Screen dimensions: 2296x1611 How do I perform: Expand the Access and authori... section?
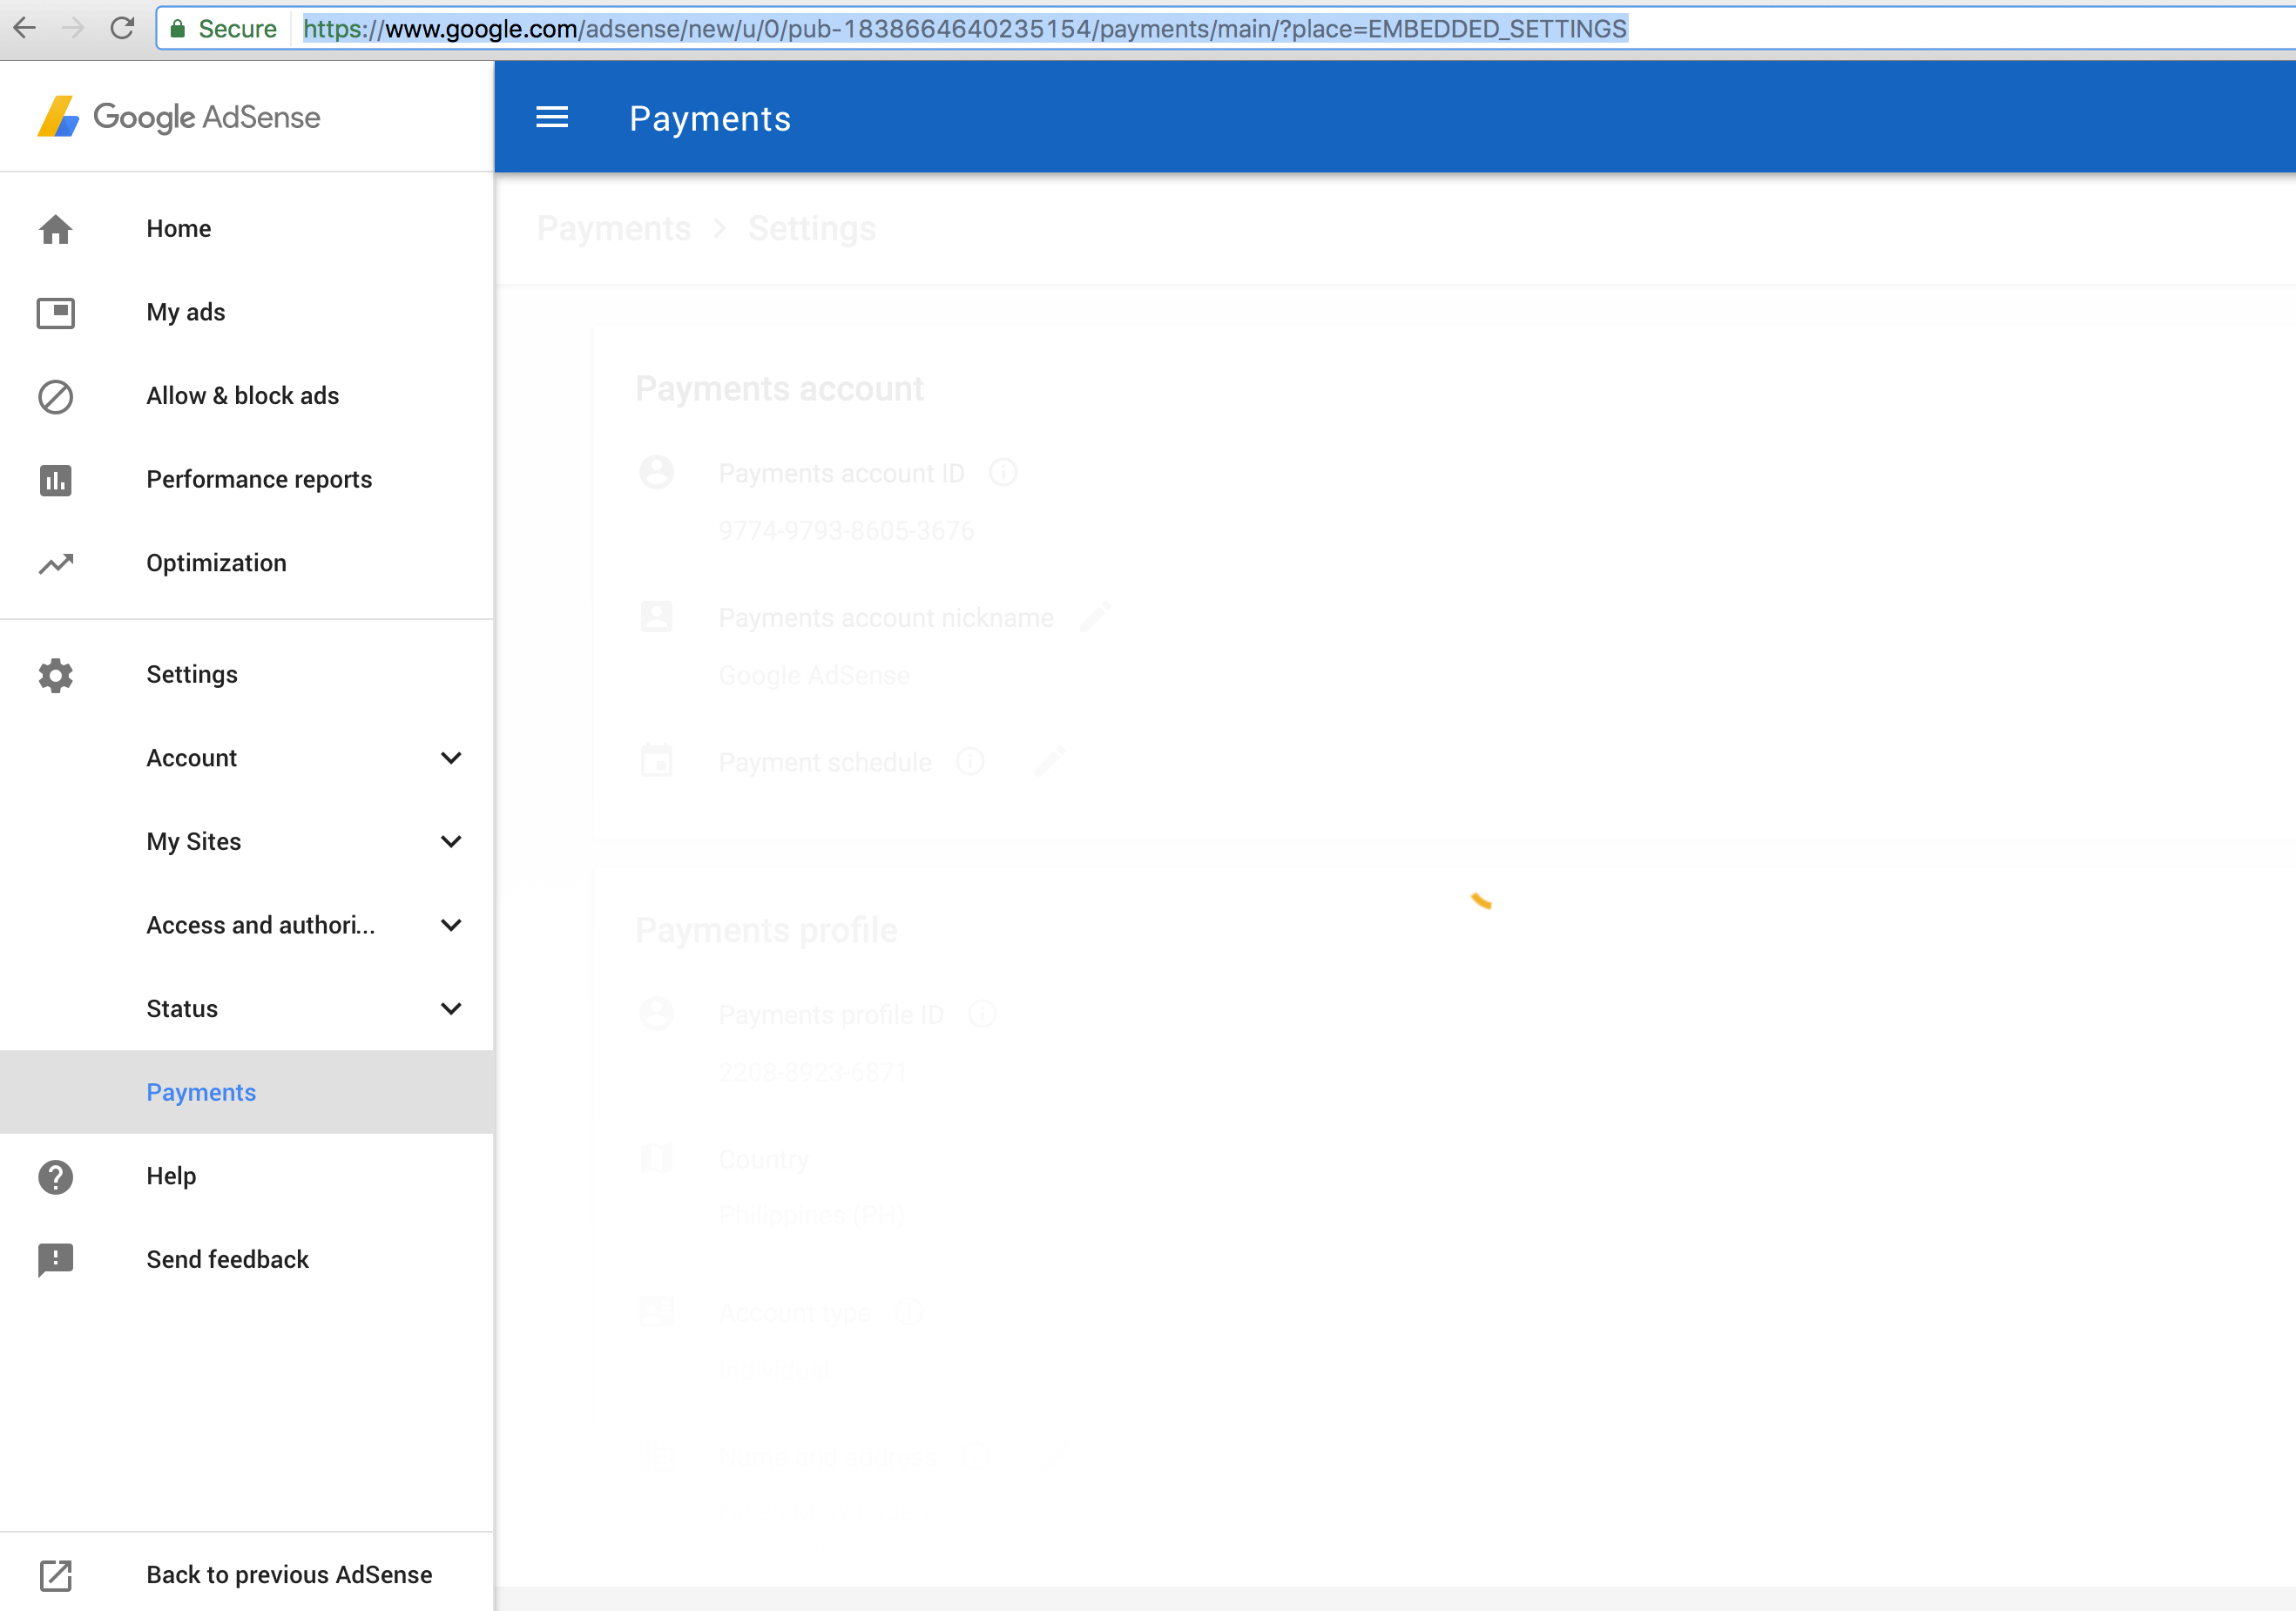click(452, 924)
